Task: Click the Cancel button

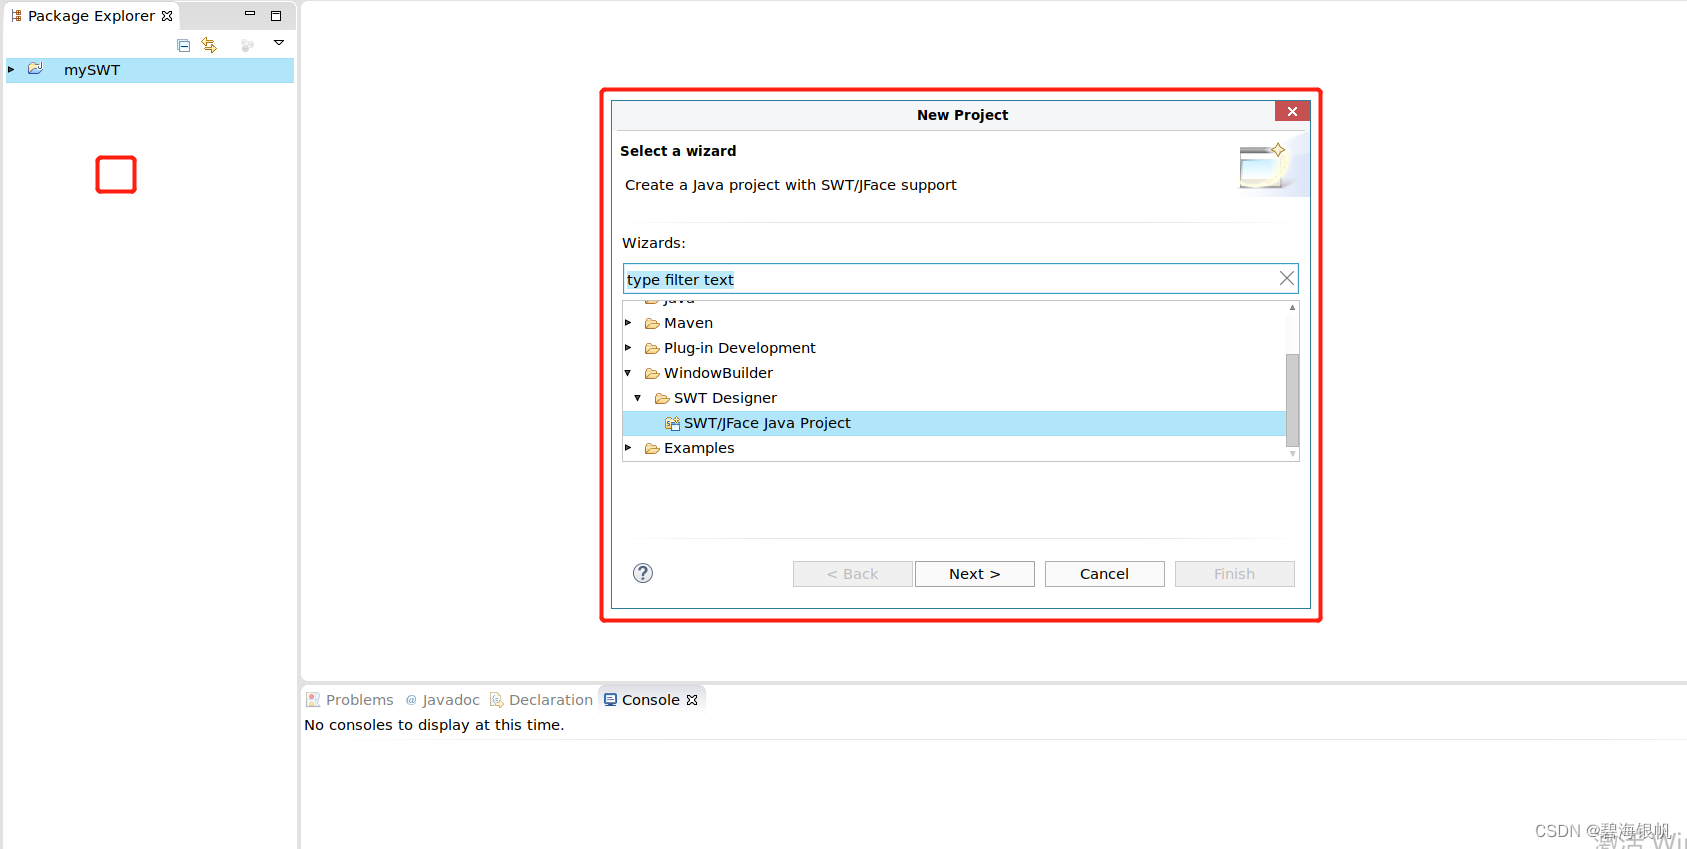Action: (x=1105, y=574)
